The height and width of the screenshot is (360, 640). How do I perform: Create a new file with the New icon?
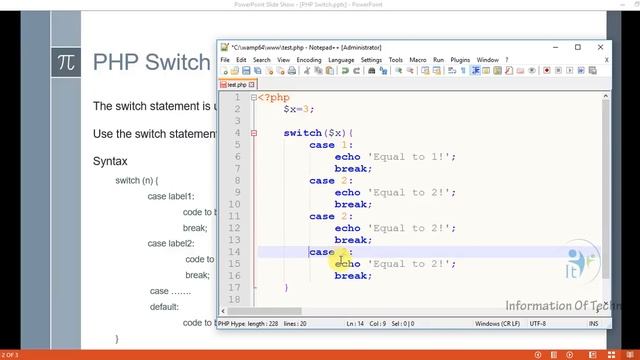click(224, 71)
